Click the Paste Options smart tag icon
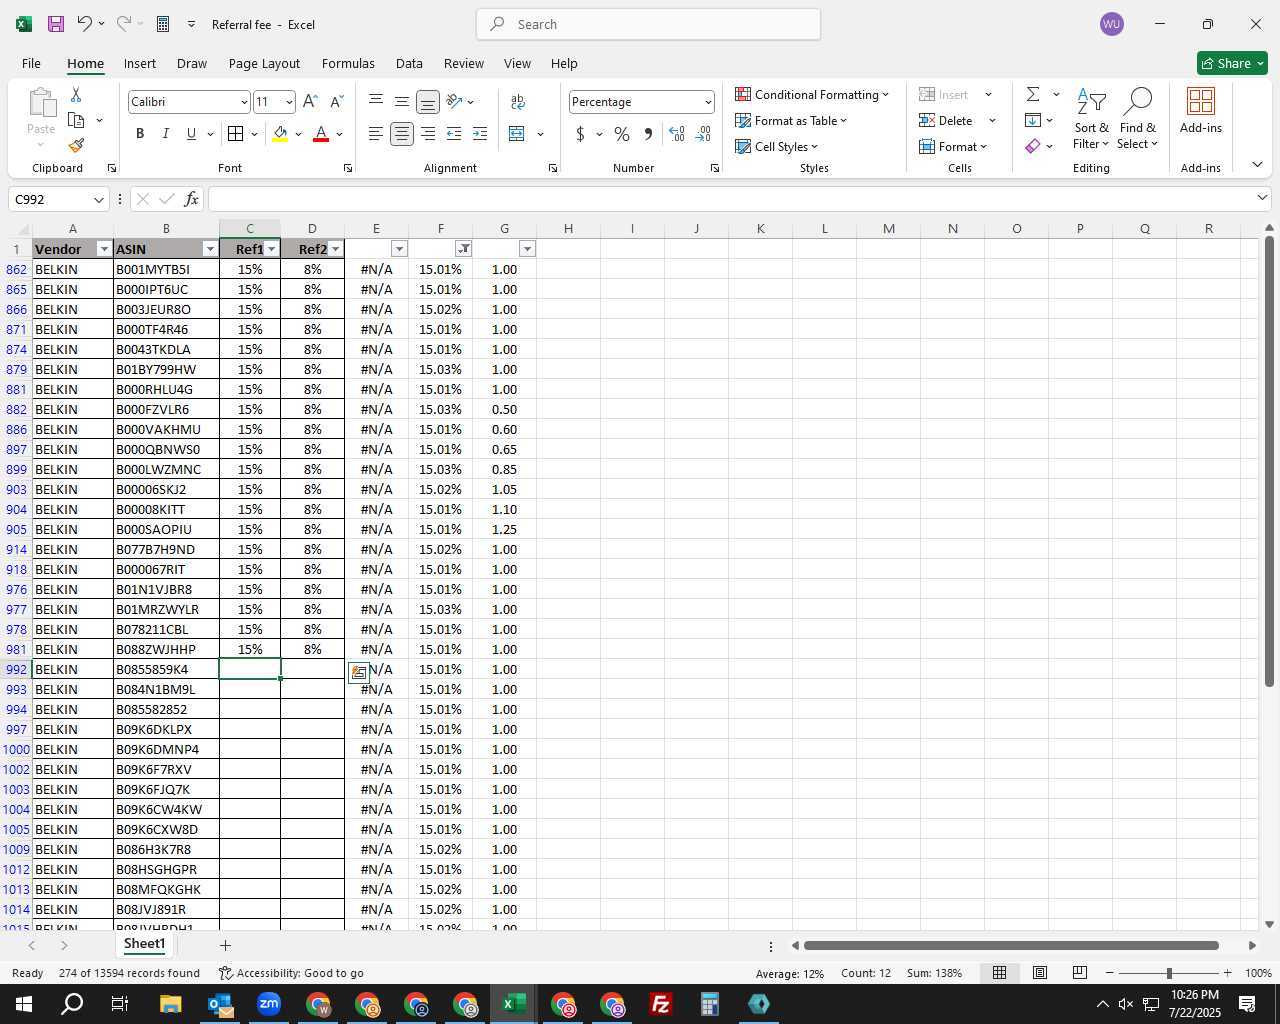 pos(359,672)
